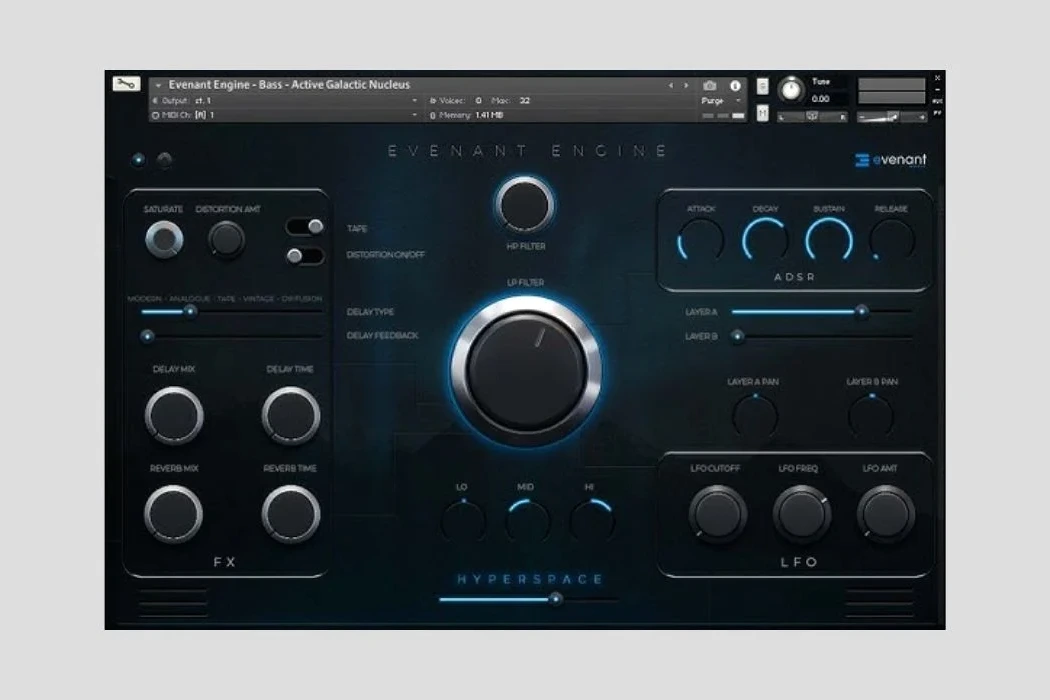Screen dimensions: 1050x700
Task: Click the Reverb Mix knob
Action: [174, 515]
